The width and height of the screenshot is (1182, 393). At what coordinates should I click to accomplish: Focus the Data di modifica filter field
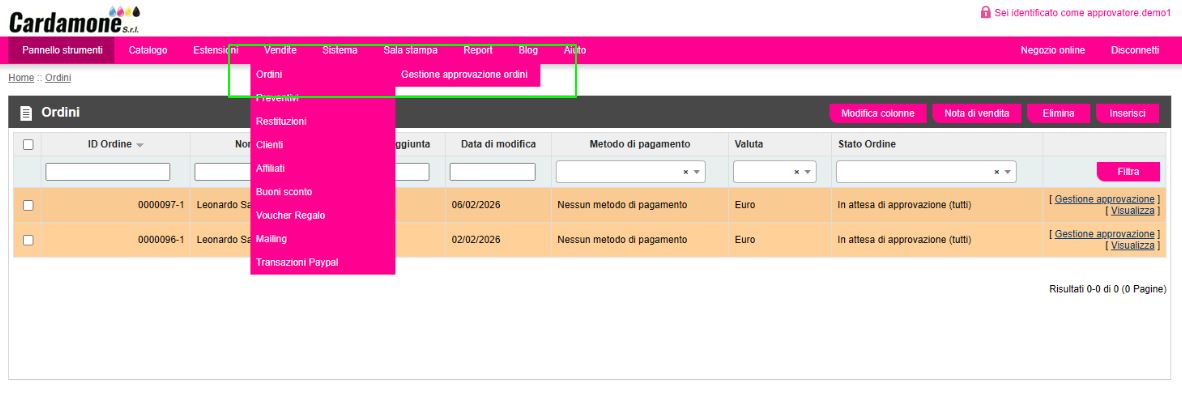coord(493,172)
